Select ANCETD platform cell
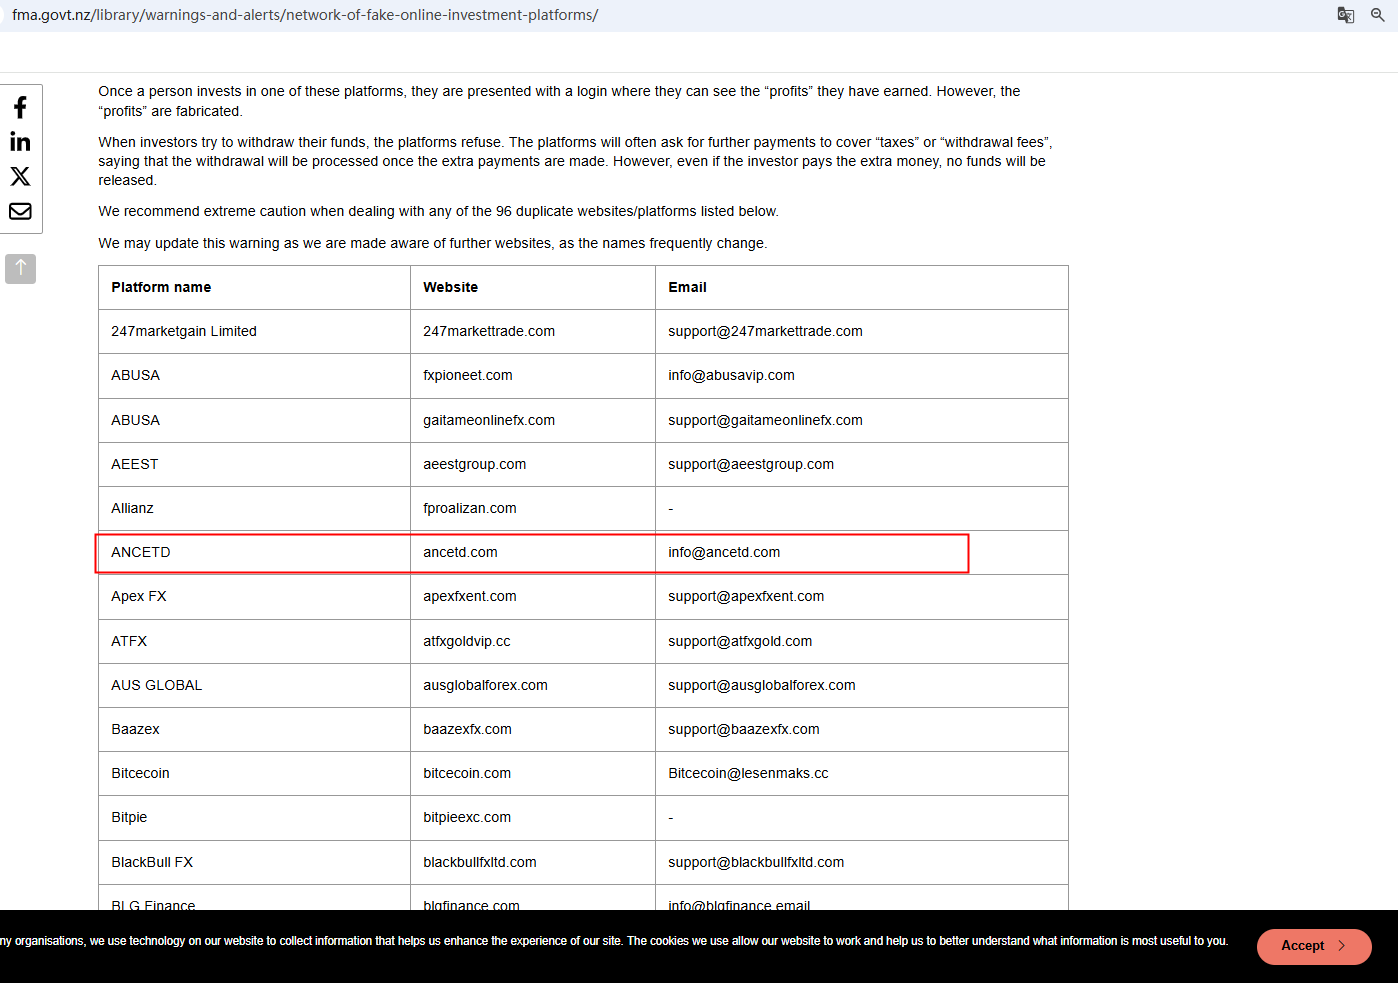 click(254, 552)
